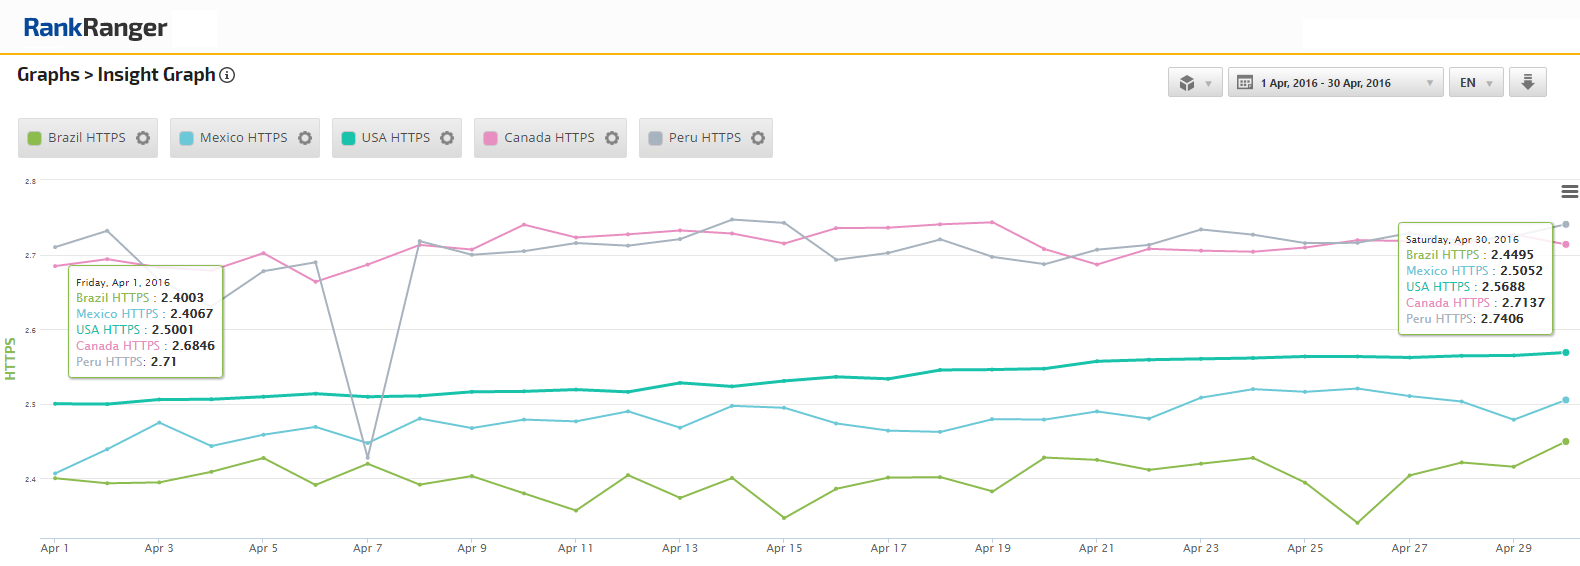Click the RankRanger logo
This screenshot has height=566, width=1580.
click(95, 28)
